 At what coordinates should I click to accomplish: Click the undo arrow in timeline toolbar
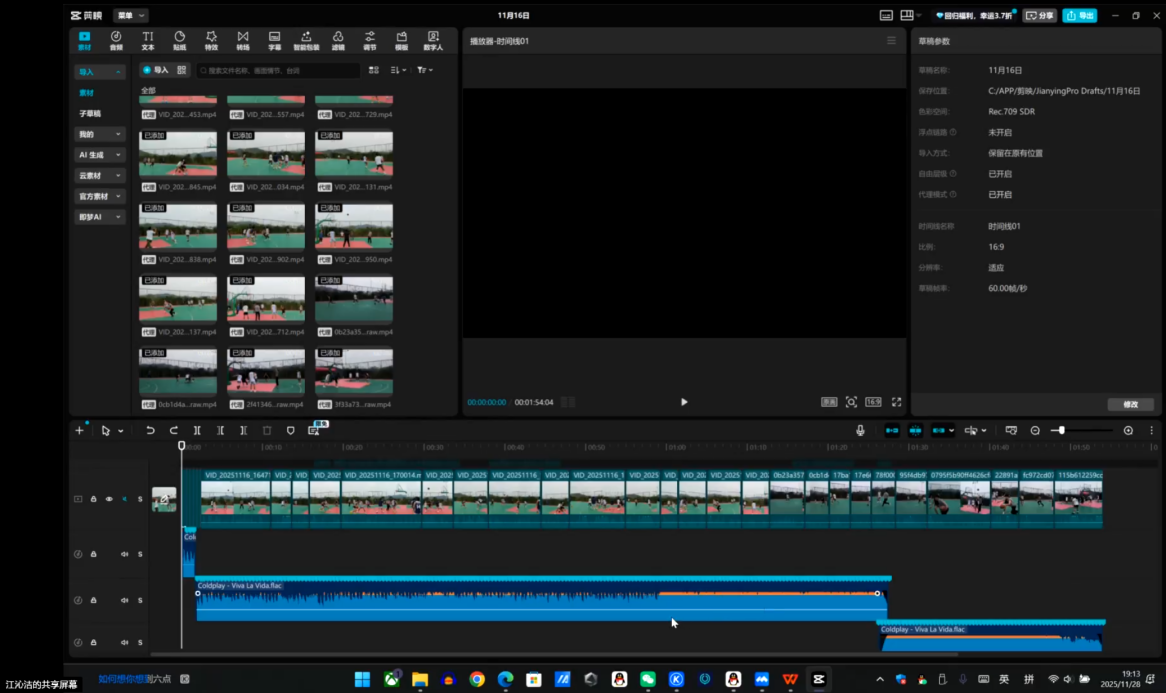pyautogui.click(x=150, y=430)
